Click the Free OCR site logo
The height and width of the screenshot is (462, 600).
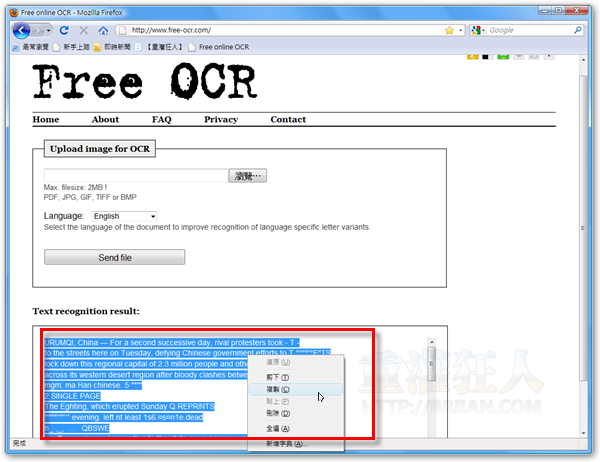coord(145,81)
